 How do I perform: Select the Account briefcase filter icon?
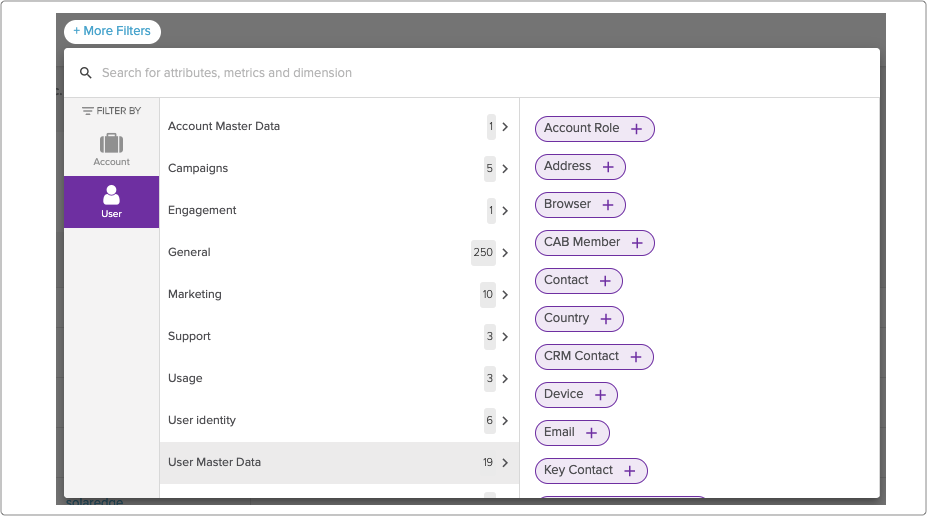111,143
